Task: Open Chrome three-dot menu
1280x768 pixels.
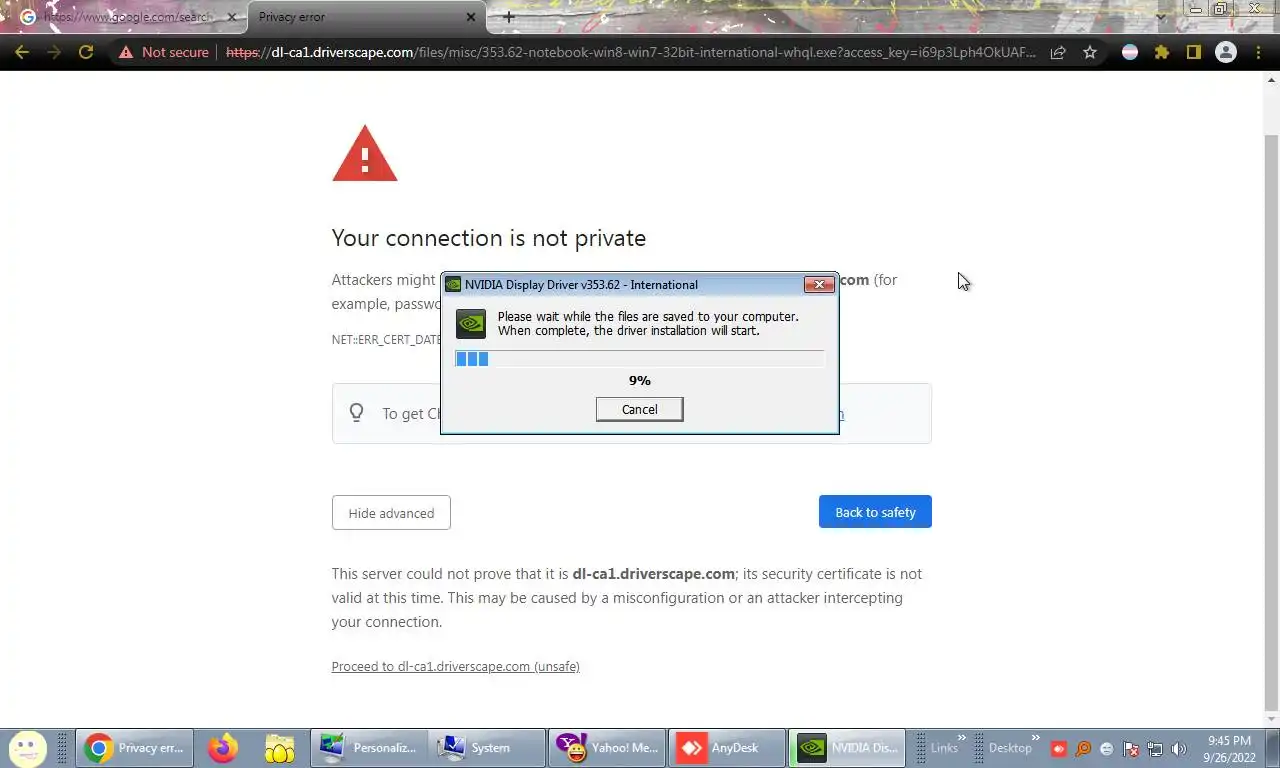Action: [x=1258, y=52]
